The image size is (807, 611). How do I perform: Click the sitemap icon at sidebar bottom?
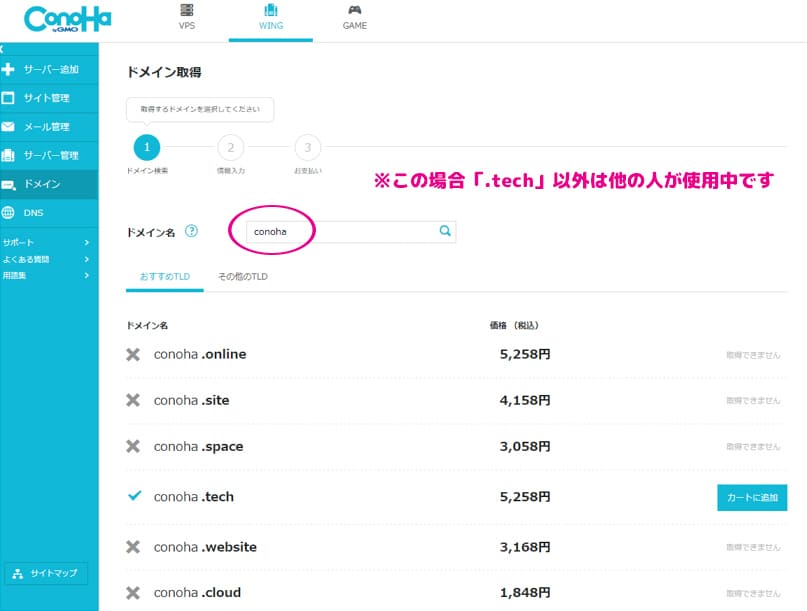click(x=17, y=573)
